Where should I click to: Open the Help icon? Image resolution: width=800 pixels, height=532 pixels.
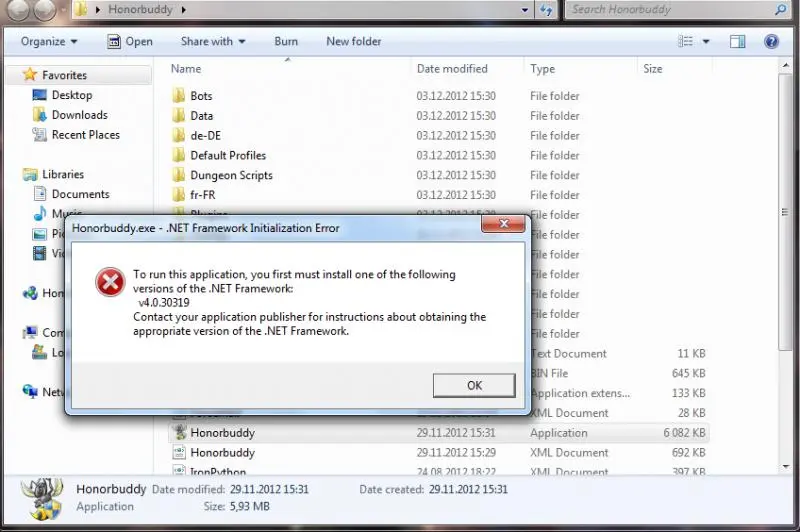pos(771,41)
